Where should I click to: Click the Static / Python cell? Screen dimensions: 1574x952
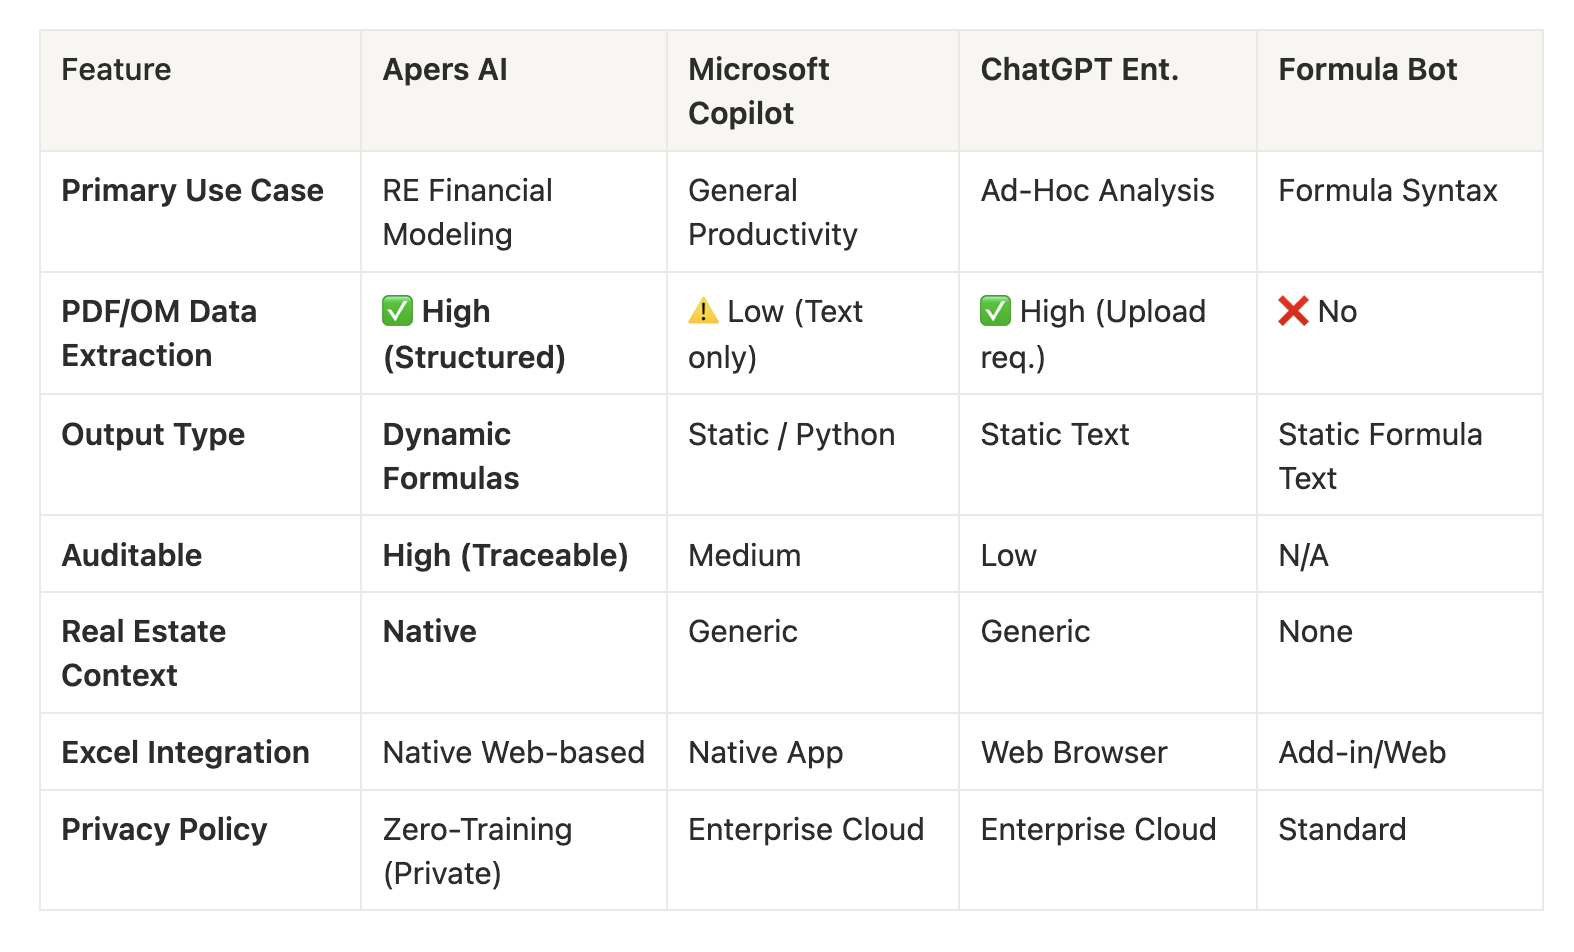click(x=791, y=435)
